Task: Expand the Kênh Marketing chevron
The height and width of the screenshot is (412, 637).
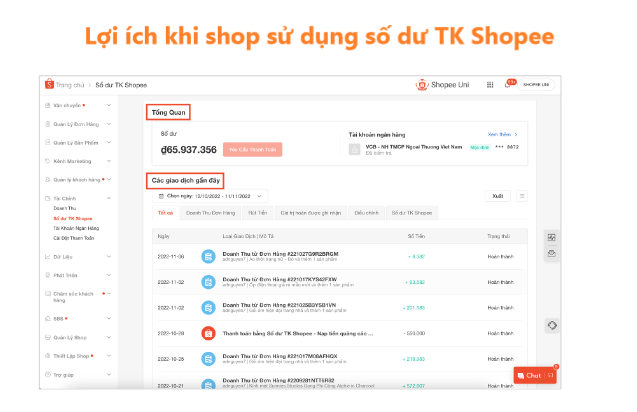Action: (x=109, y=161)
